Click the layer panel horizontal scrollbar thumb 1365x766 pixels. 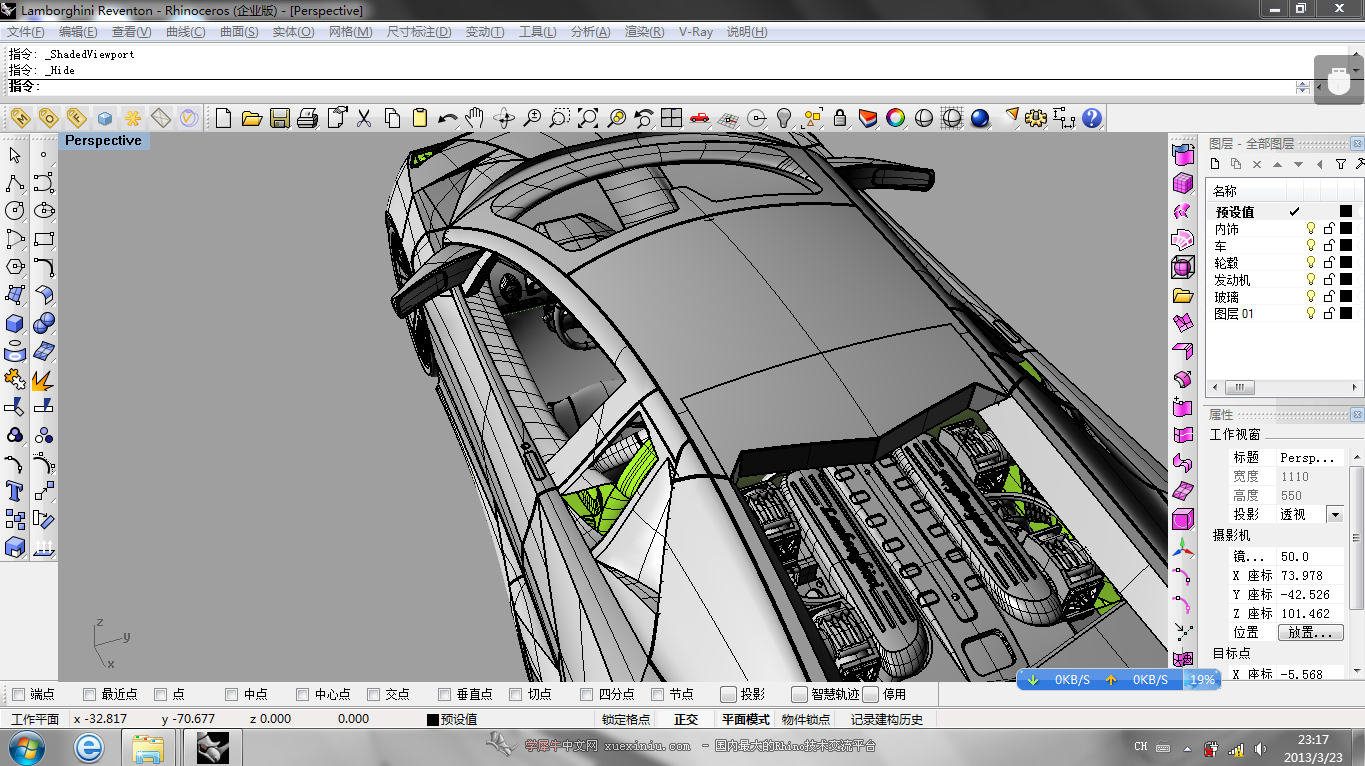pos(1239,388)
